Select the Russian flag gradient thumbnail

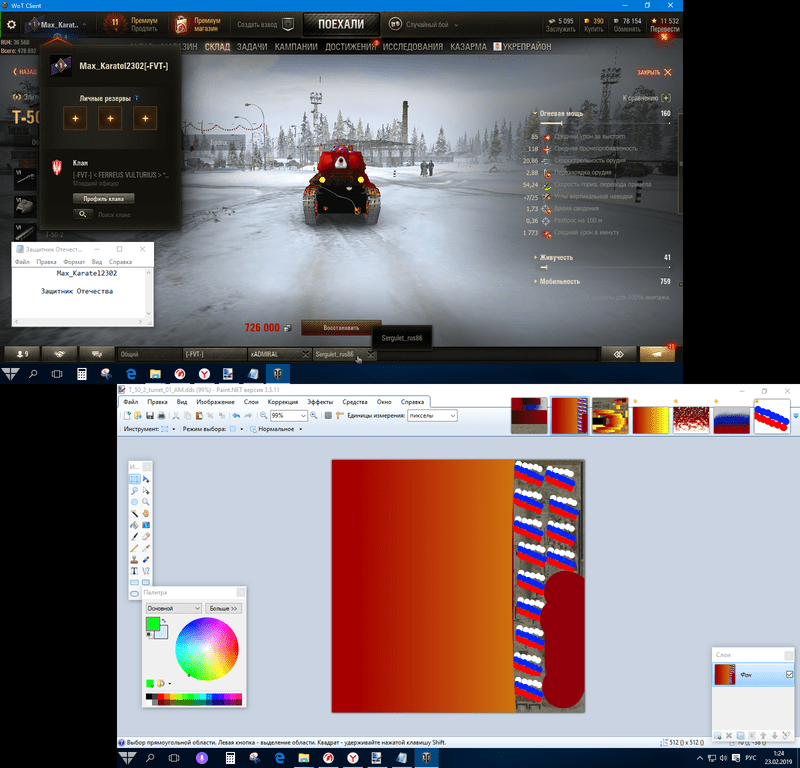731,420
